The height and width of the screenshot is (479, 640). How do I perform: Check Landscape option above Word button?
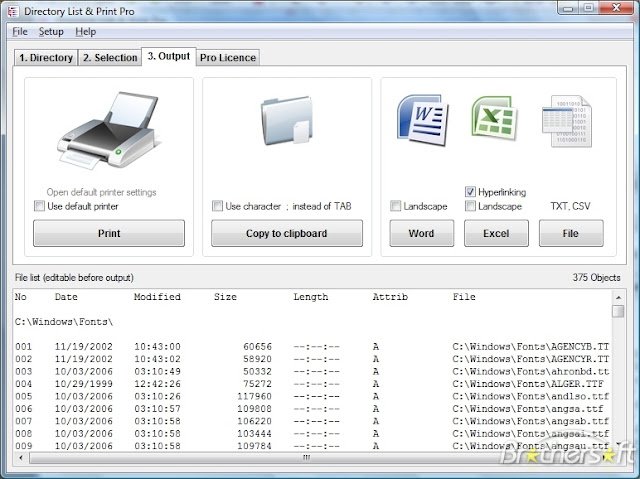(395, 206)
